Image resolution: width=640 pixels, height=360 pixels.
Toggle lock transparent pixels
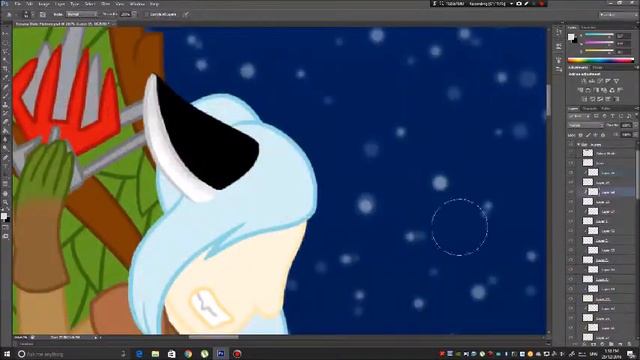click(581, 135)
